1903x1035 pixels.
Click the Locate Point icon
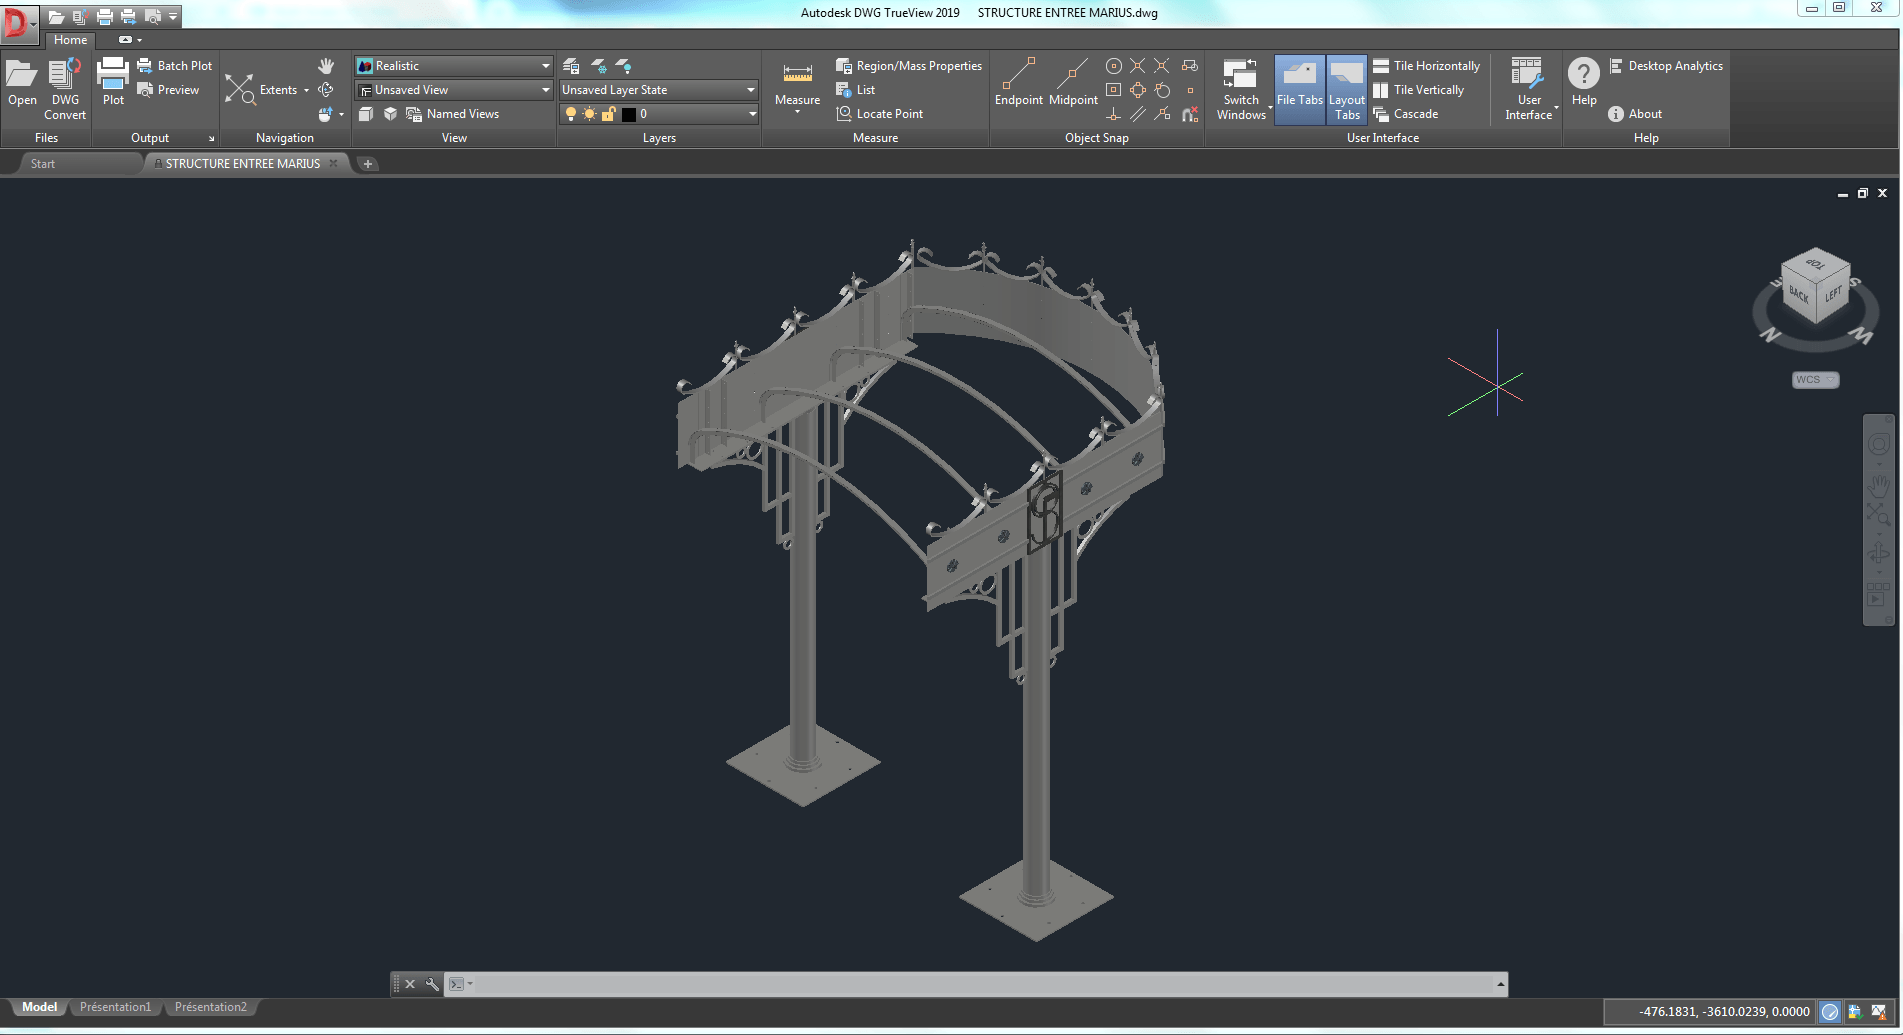844,114
